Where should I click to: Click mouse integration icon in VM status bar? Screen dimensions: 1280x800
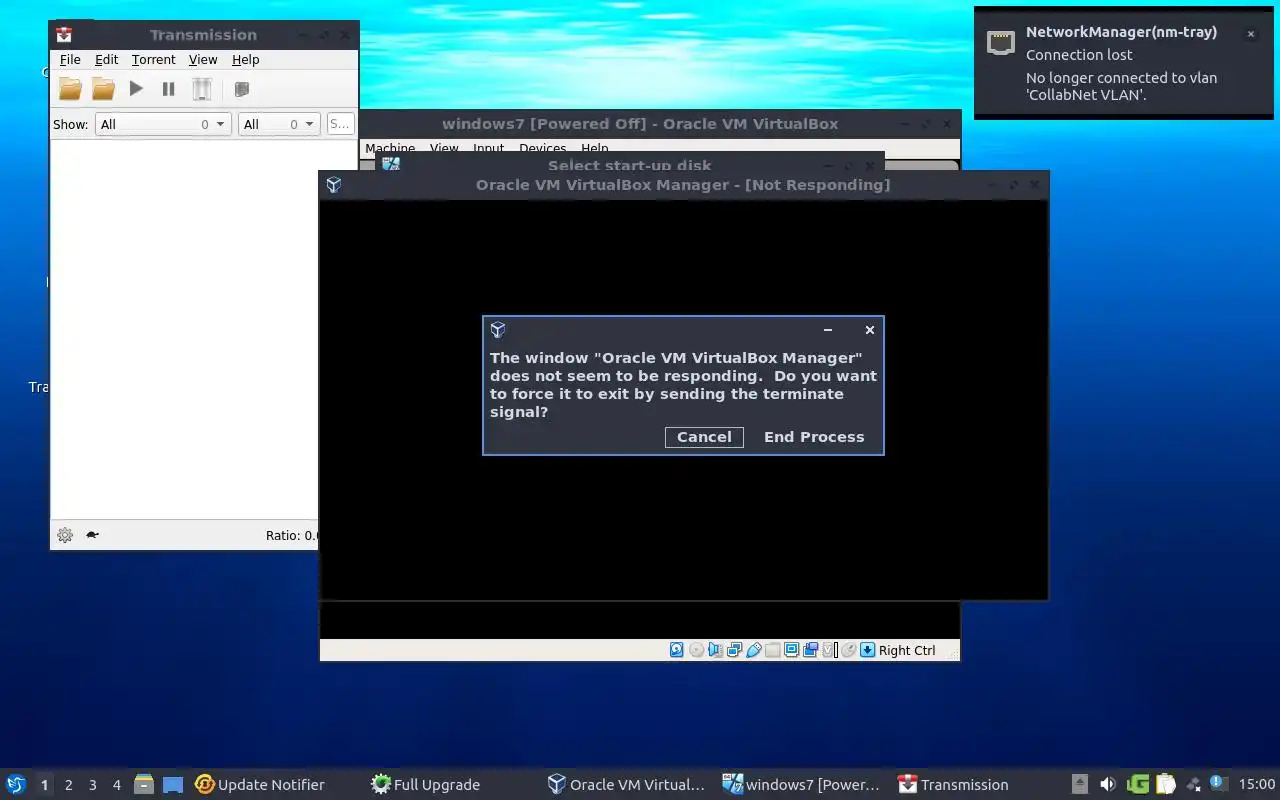pyautogui.click(x=848, y=650)
